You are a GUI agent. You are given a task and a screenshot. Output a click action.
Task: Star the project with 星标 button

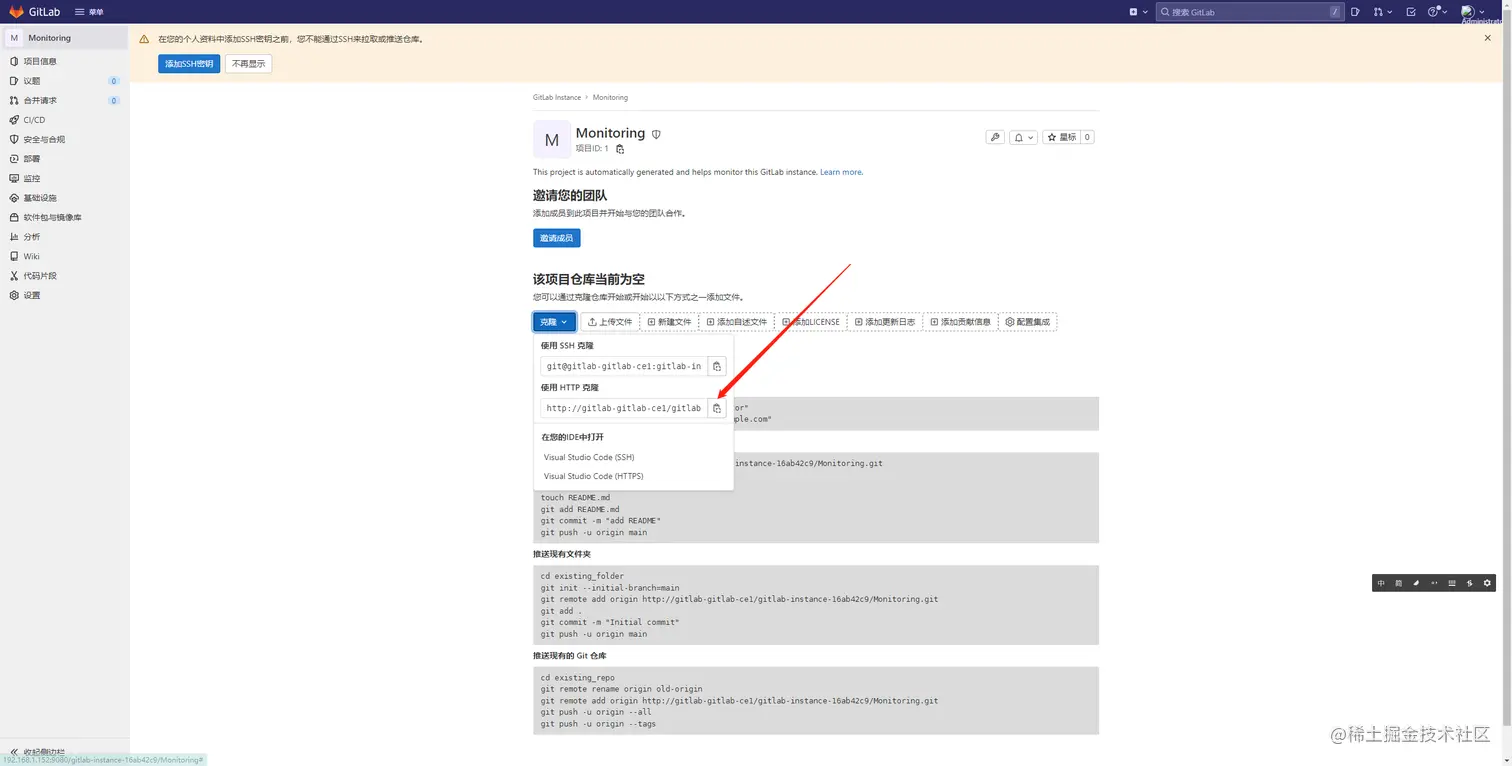pyautogui.click(x=1061, y=137)
